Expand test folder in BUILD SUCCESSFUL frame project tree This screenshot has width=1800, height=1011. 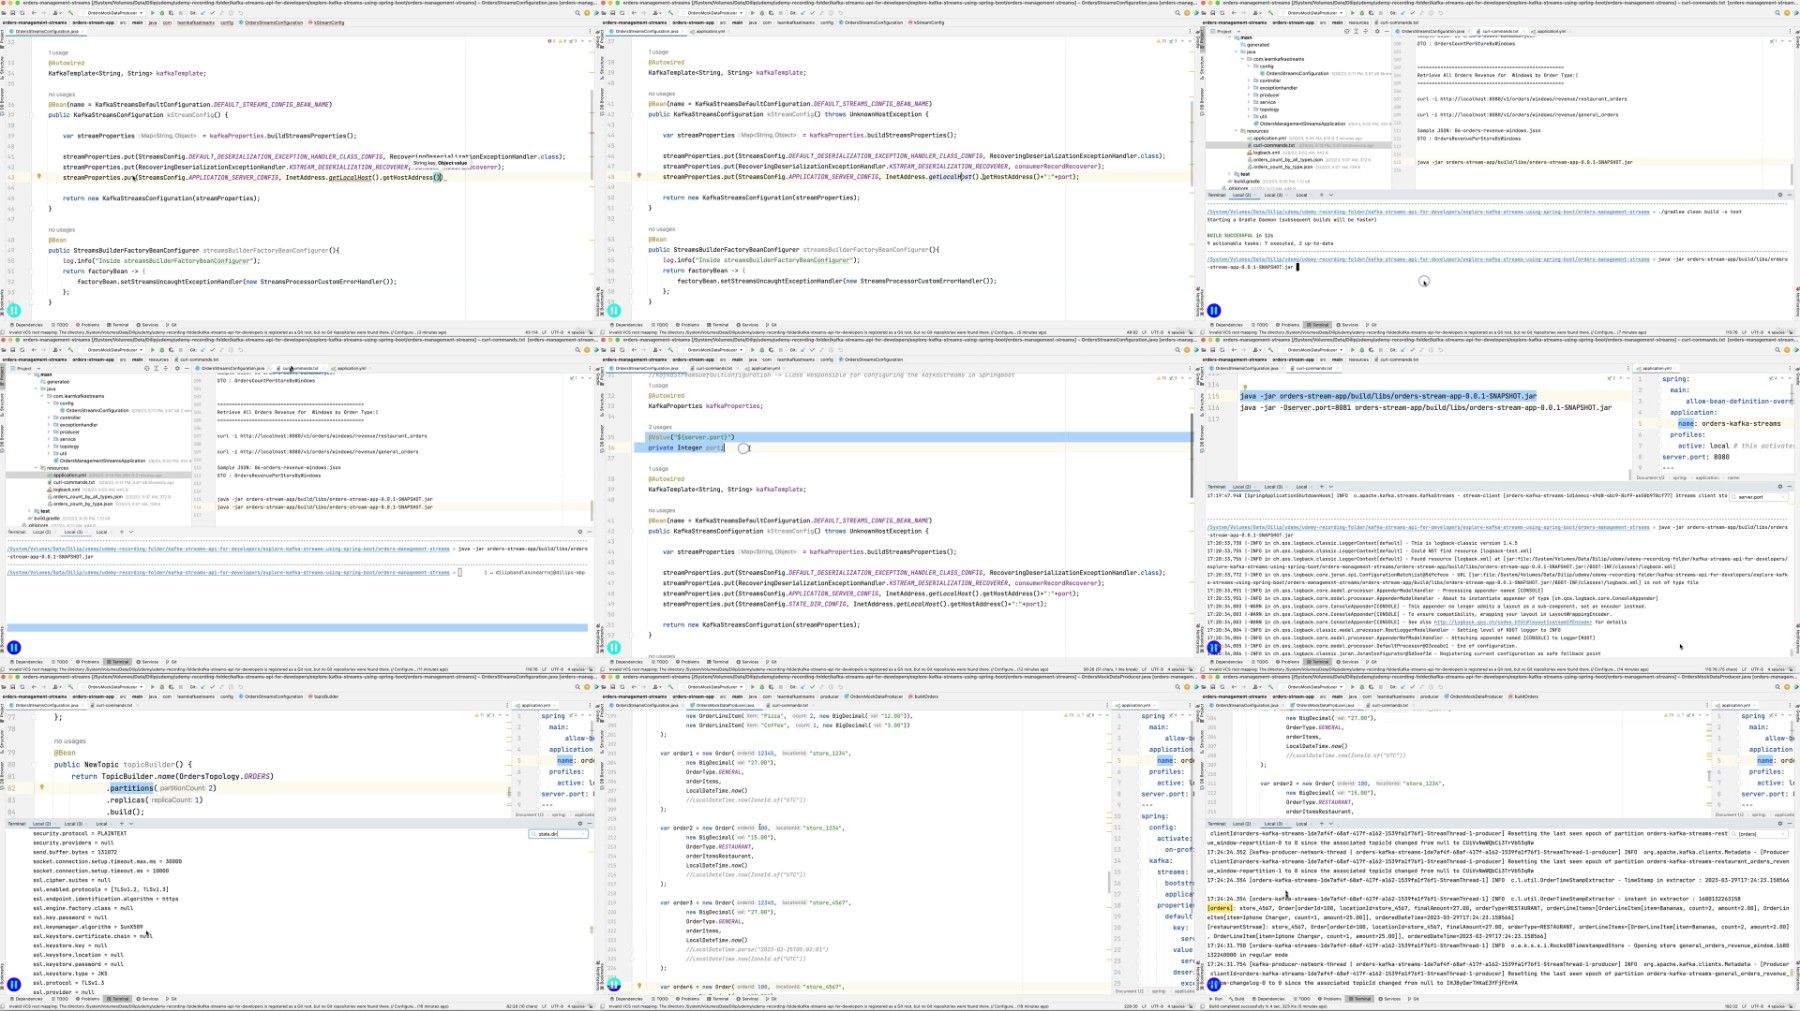click(1229, 174)
